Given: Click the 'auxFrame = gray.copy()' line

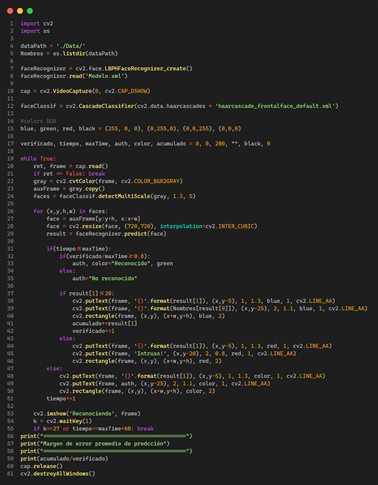Looking at the screenshot, I should (x=69, y=189).
